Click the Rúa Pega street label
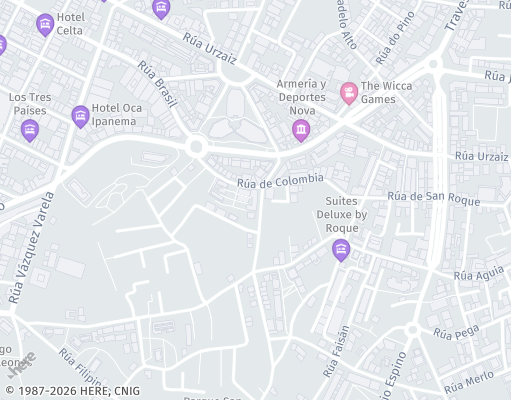 (x=456, y=332)
